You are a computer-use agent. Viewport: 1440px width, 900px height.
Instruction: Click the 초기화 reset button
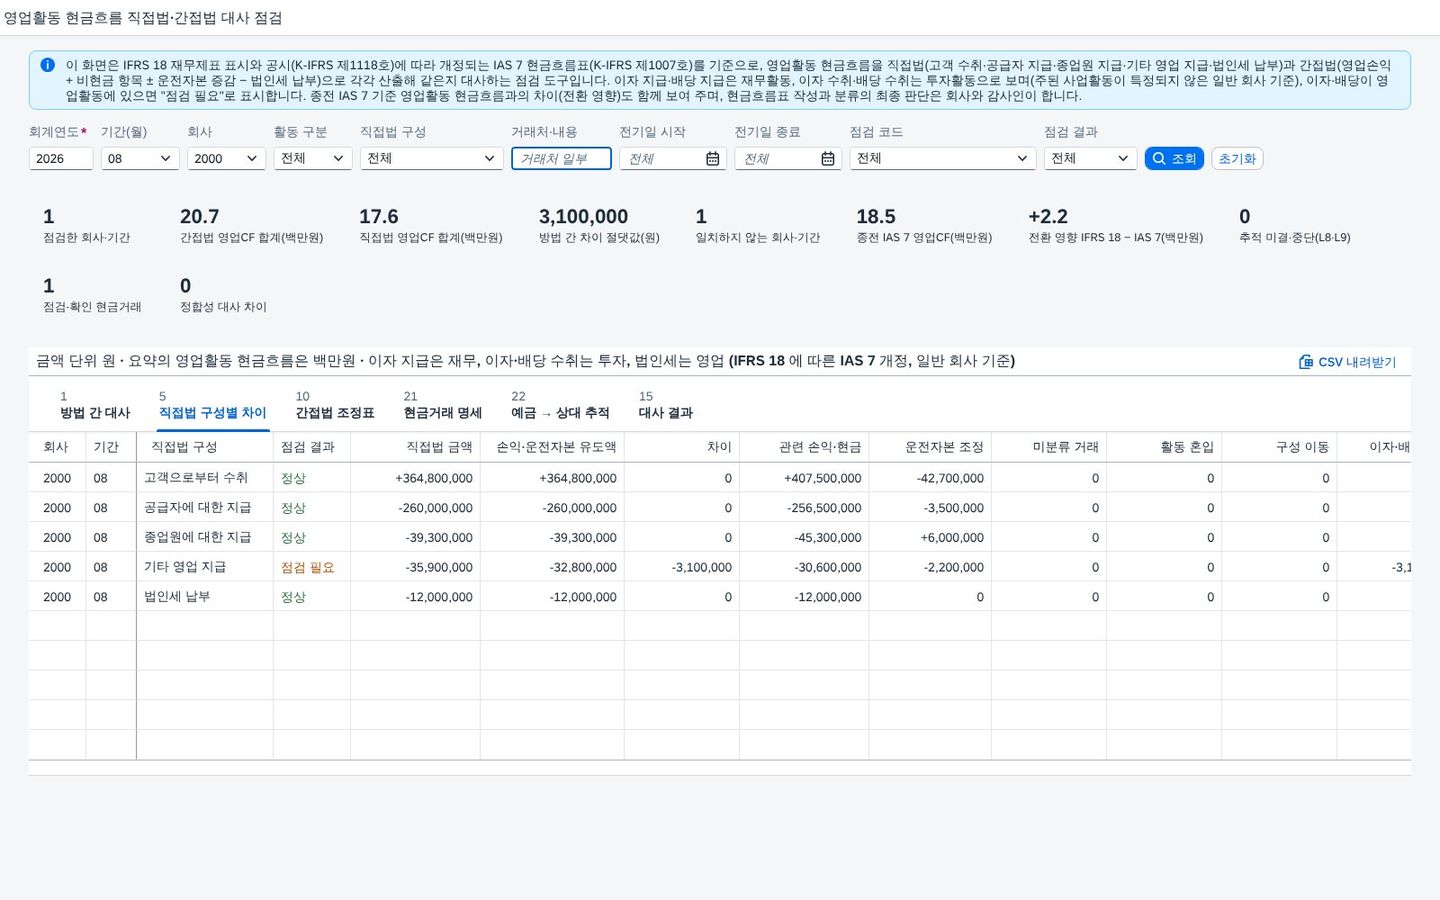[x=1237, y=158]
